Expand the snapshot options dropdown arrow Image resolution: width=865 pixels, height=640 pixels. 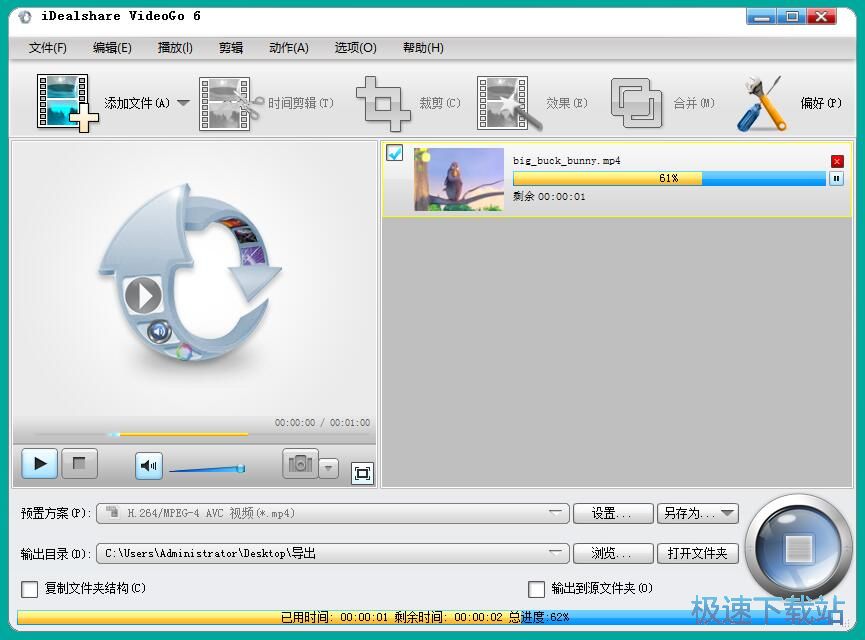[328, 468]
